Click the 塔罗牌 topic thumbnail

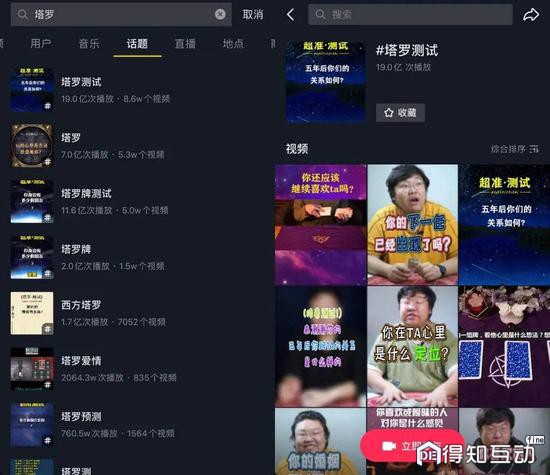32,257
